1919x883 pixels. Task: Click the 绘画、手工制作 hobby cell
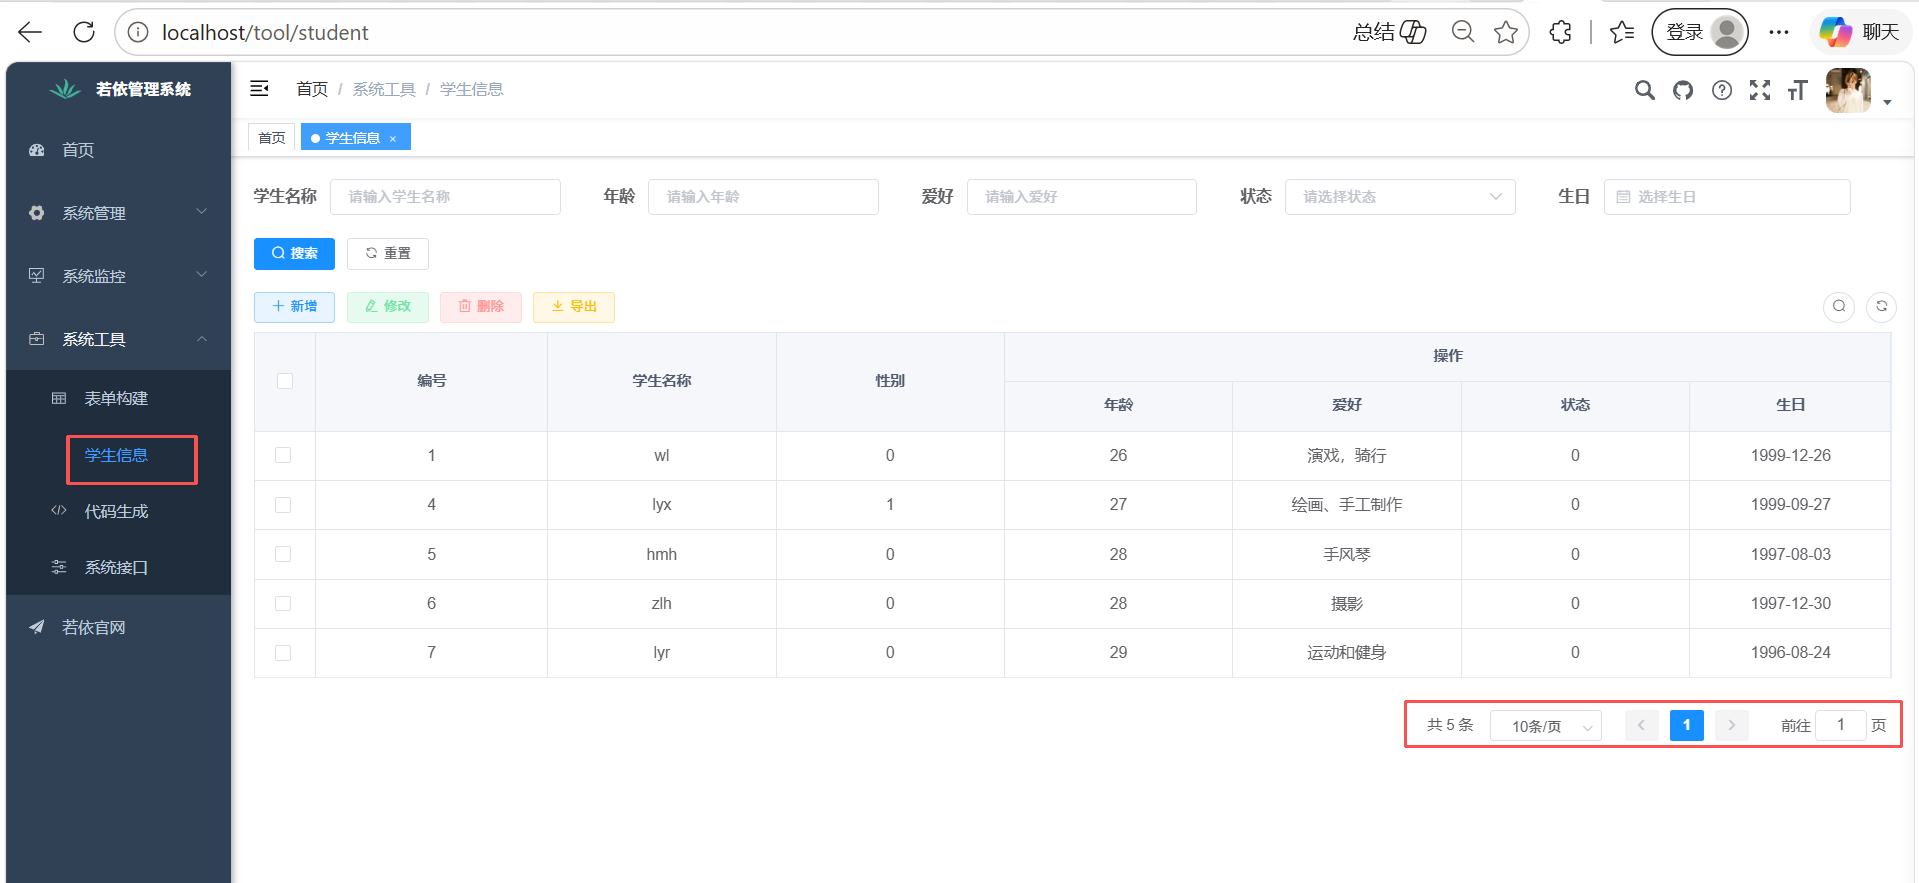(1347, 505)
